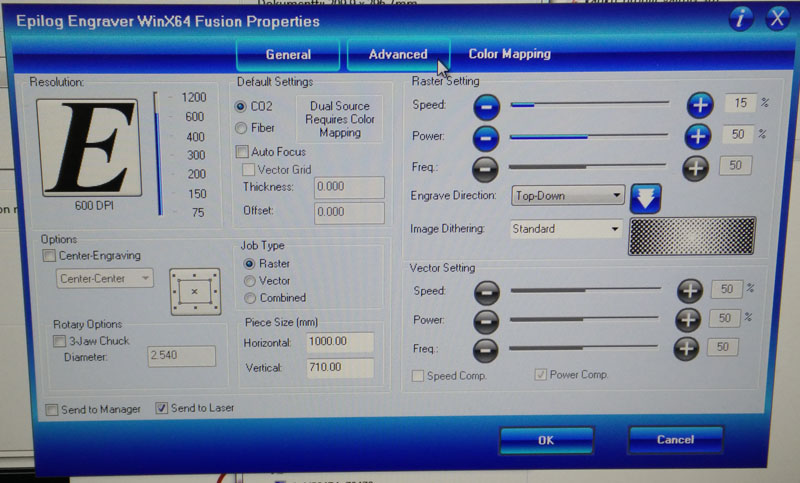Select the Fiber laser source

(x=241, y=128)
